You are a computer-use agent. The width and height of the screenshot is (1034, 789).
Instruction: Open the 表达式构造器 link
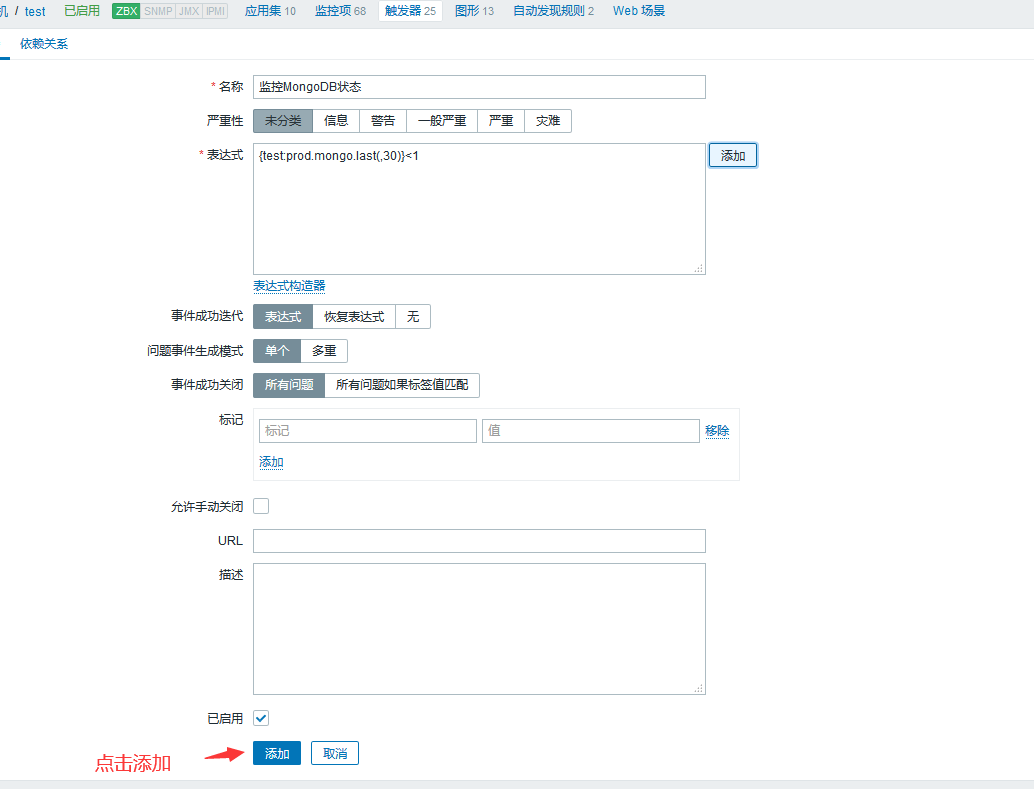tap(289, 286)
